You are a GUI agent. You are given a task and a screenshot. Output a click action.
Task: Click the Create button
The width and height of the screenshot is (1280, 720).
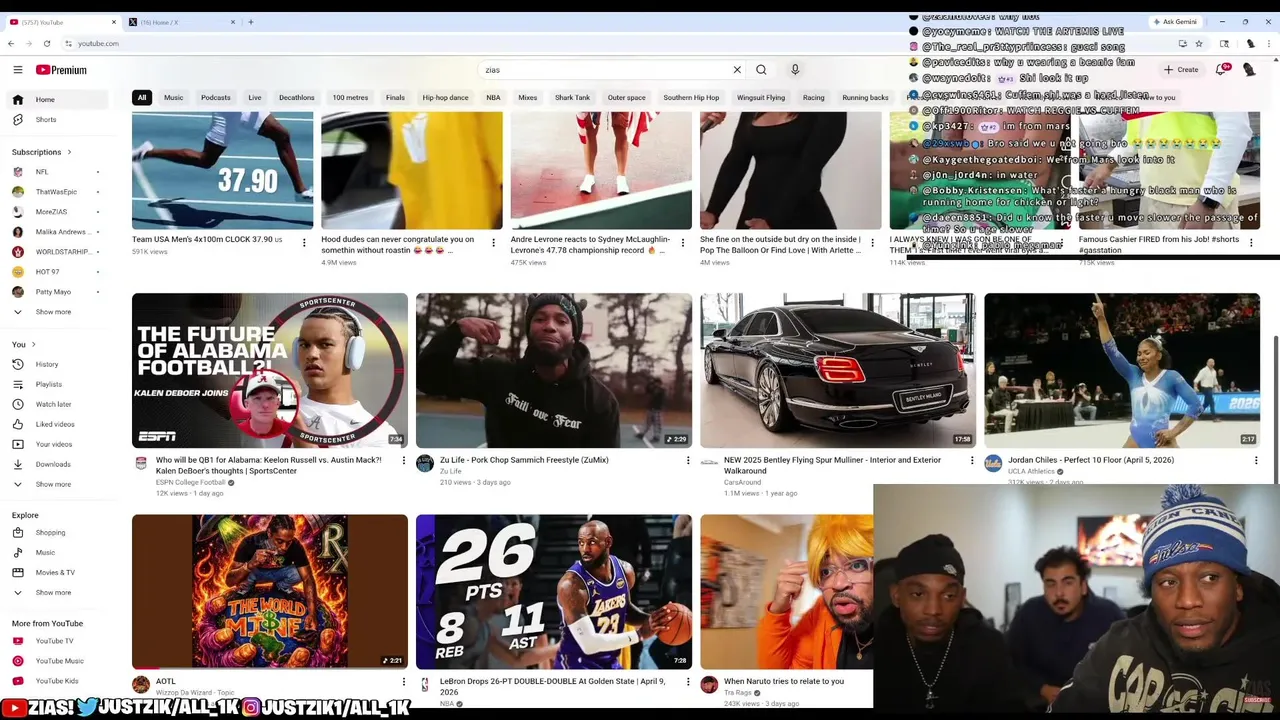pos(1181,70)
